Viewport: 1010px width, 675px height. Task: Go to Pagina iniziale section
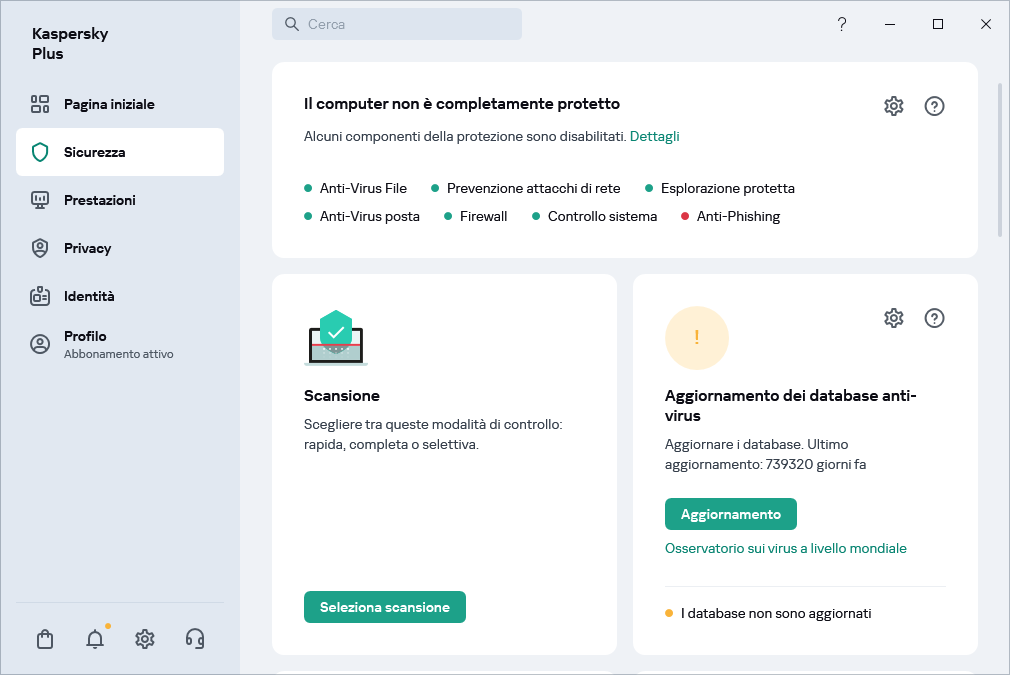coord(109,104)
